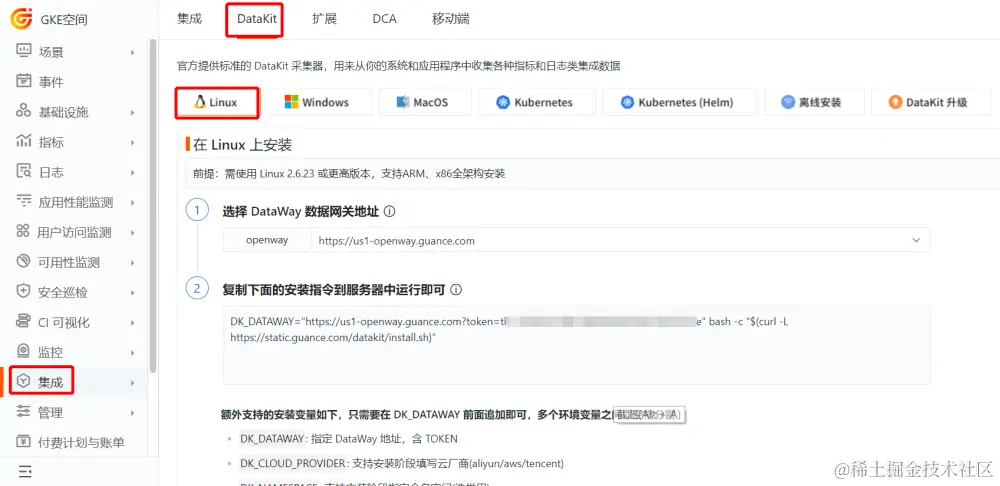The image size is (1000, 486).
Task: Switch to the 集成 top tab
Action: pyautogui.click(x=189, y=18)
